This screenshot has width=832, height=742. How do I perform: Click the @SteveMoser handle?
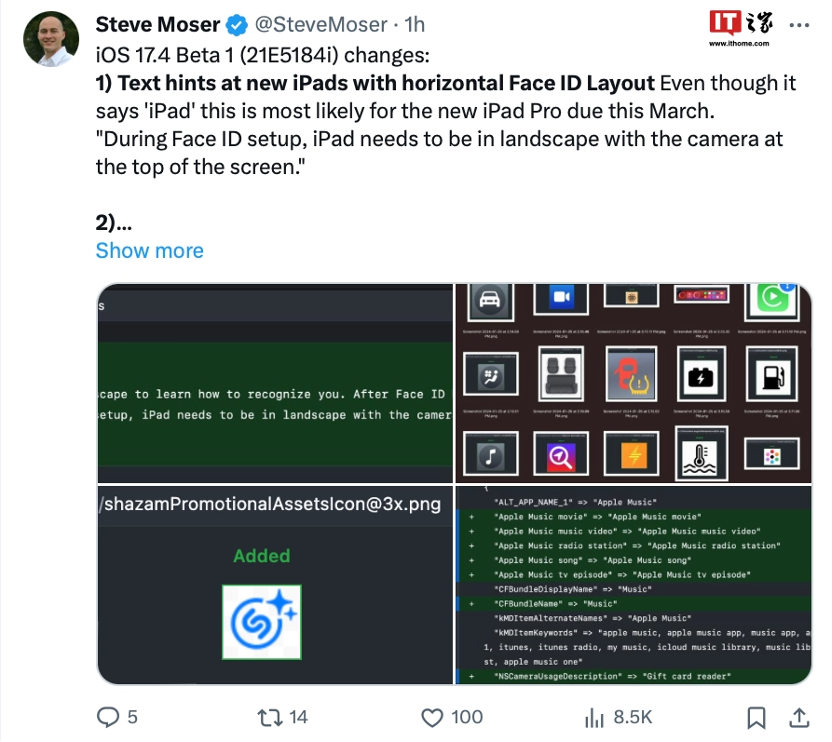(x=321, y=24)
